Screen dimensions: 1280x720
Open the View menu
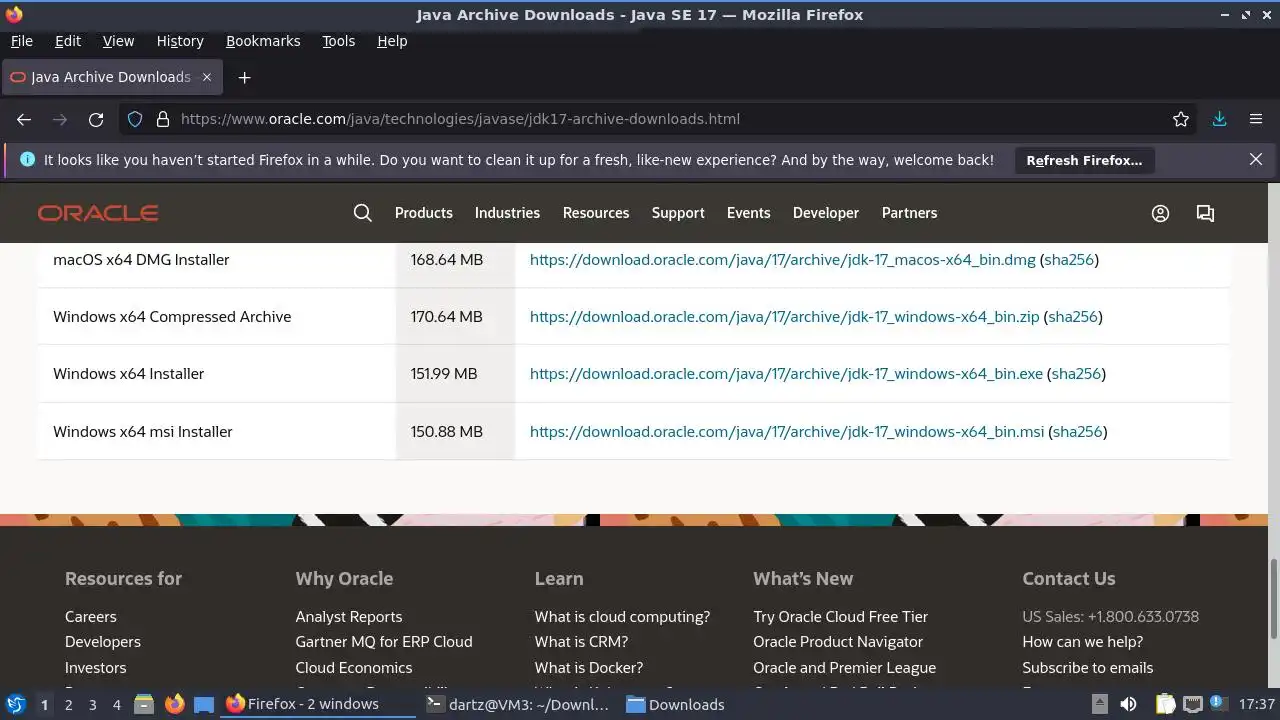(x=118, y=41)
